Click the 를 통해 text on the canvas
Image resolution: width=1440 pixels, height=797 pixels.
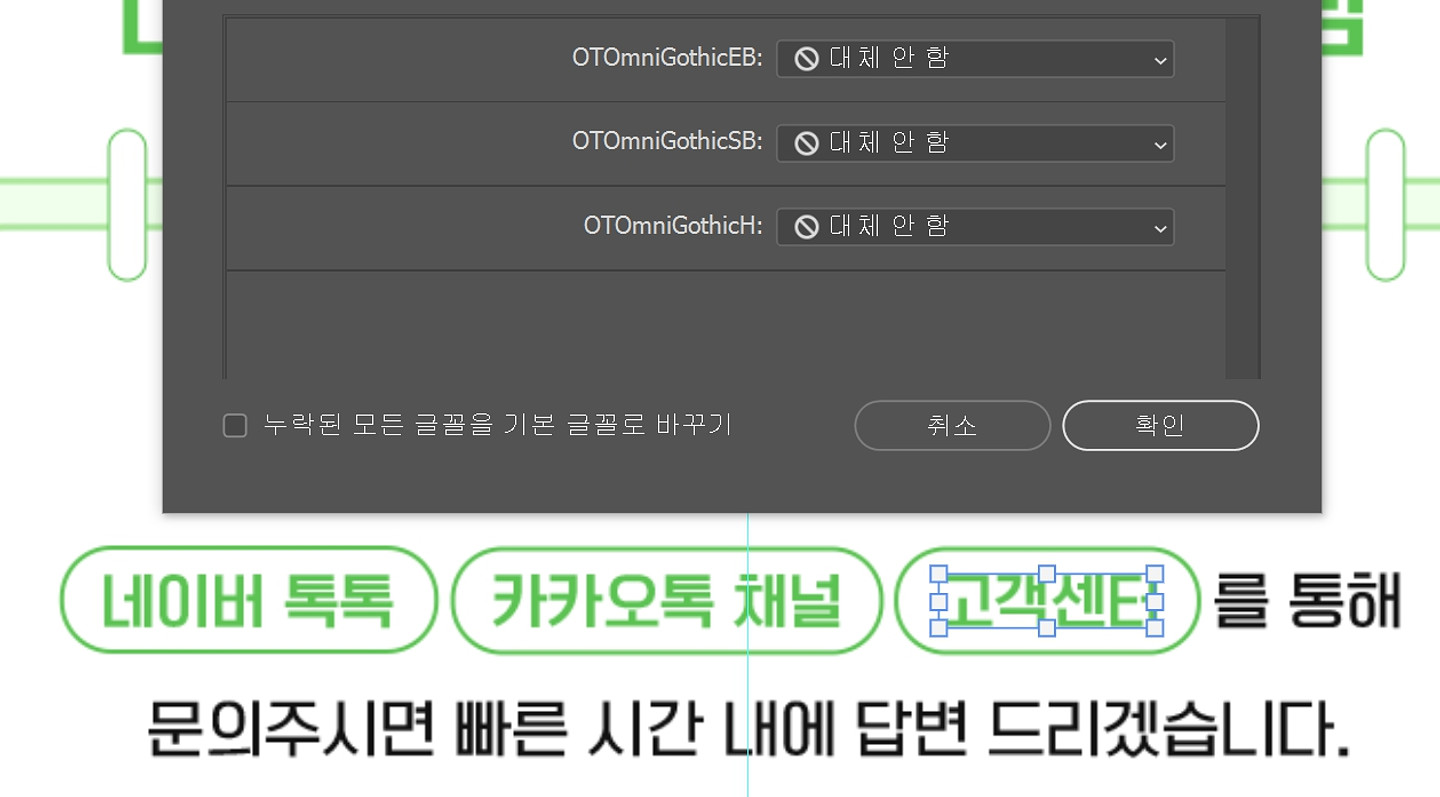click(x=1306, y=601)
